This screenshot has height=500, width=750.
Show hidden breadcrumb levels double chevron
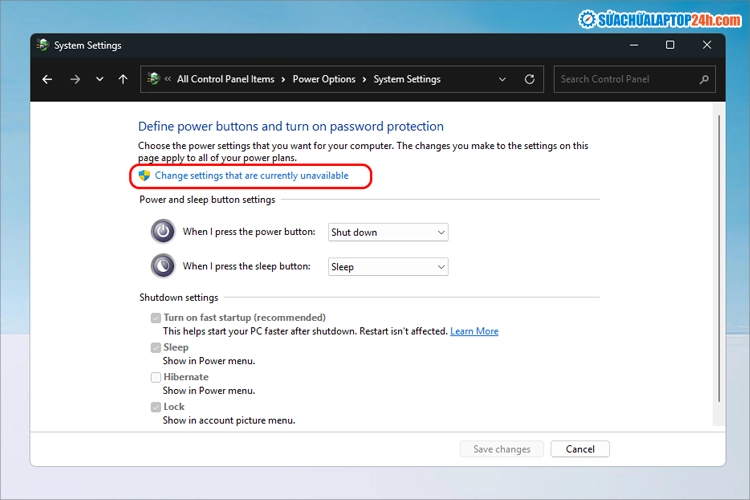[x=167, y=79]
